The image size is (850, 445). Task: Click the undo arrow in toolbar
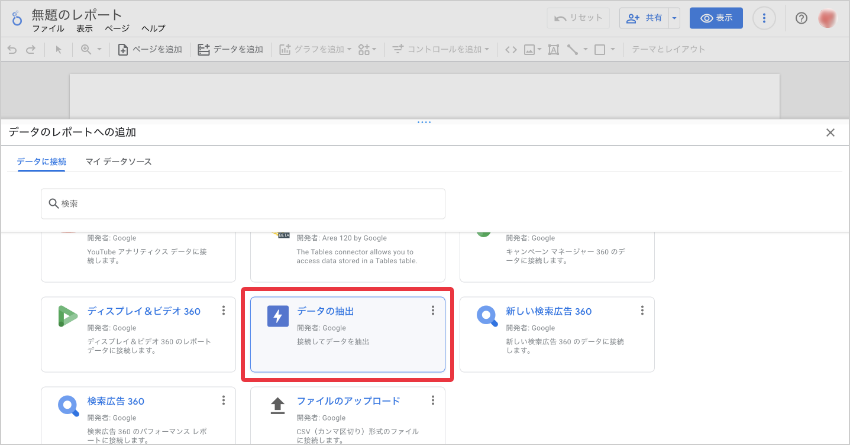click(12, 49)
